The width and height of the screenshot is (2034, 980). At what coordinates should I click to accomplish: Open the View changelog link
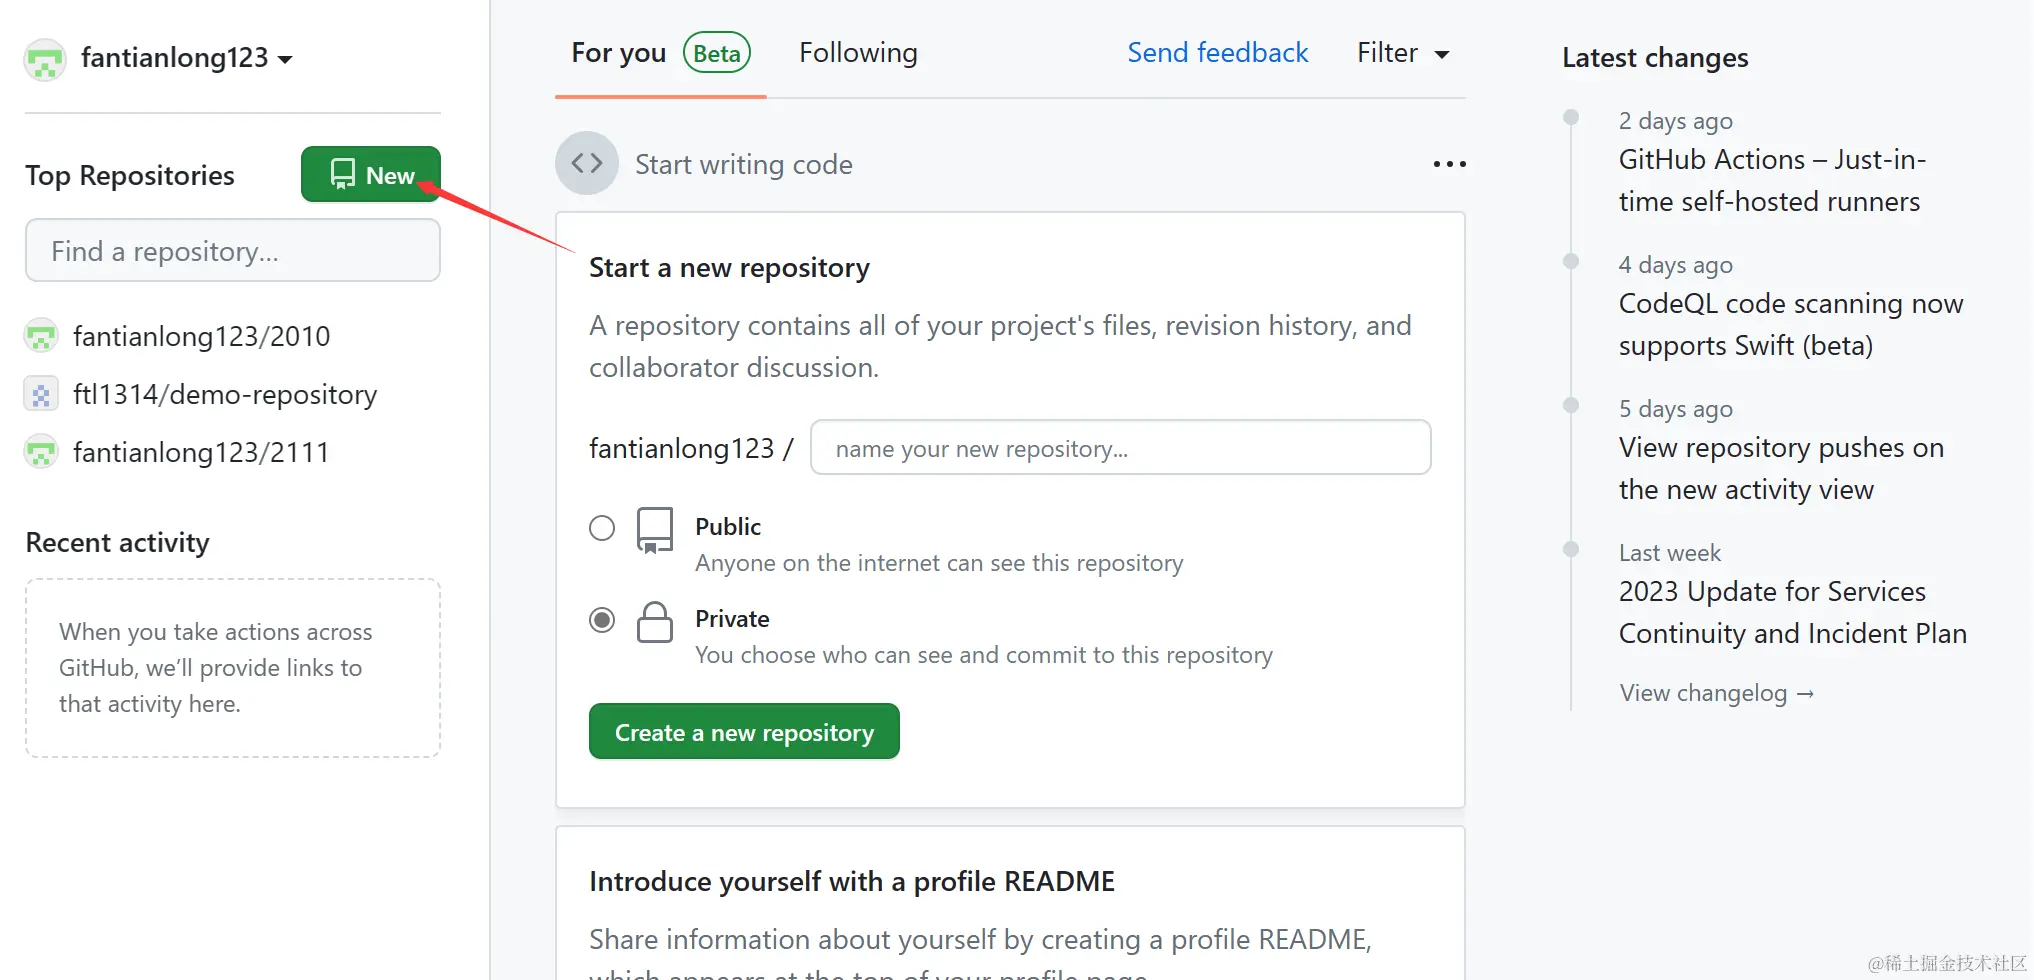1715,693
